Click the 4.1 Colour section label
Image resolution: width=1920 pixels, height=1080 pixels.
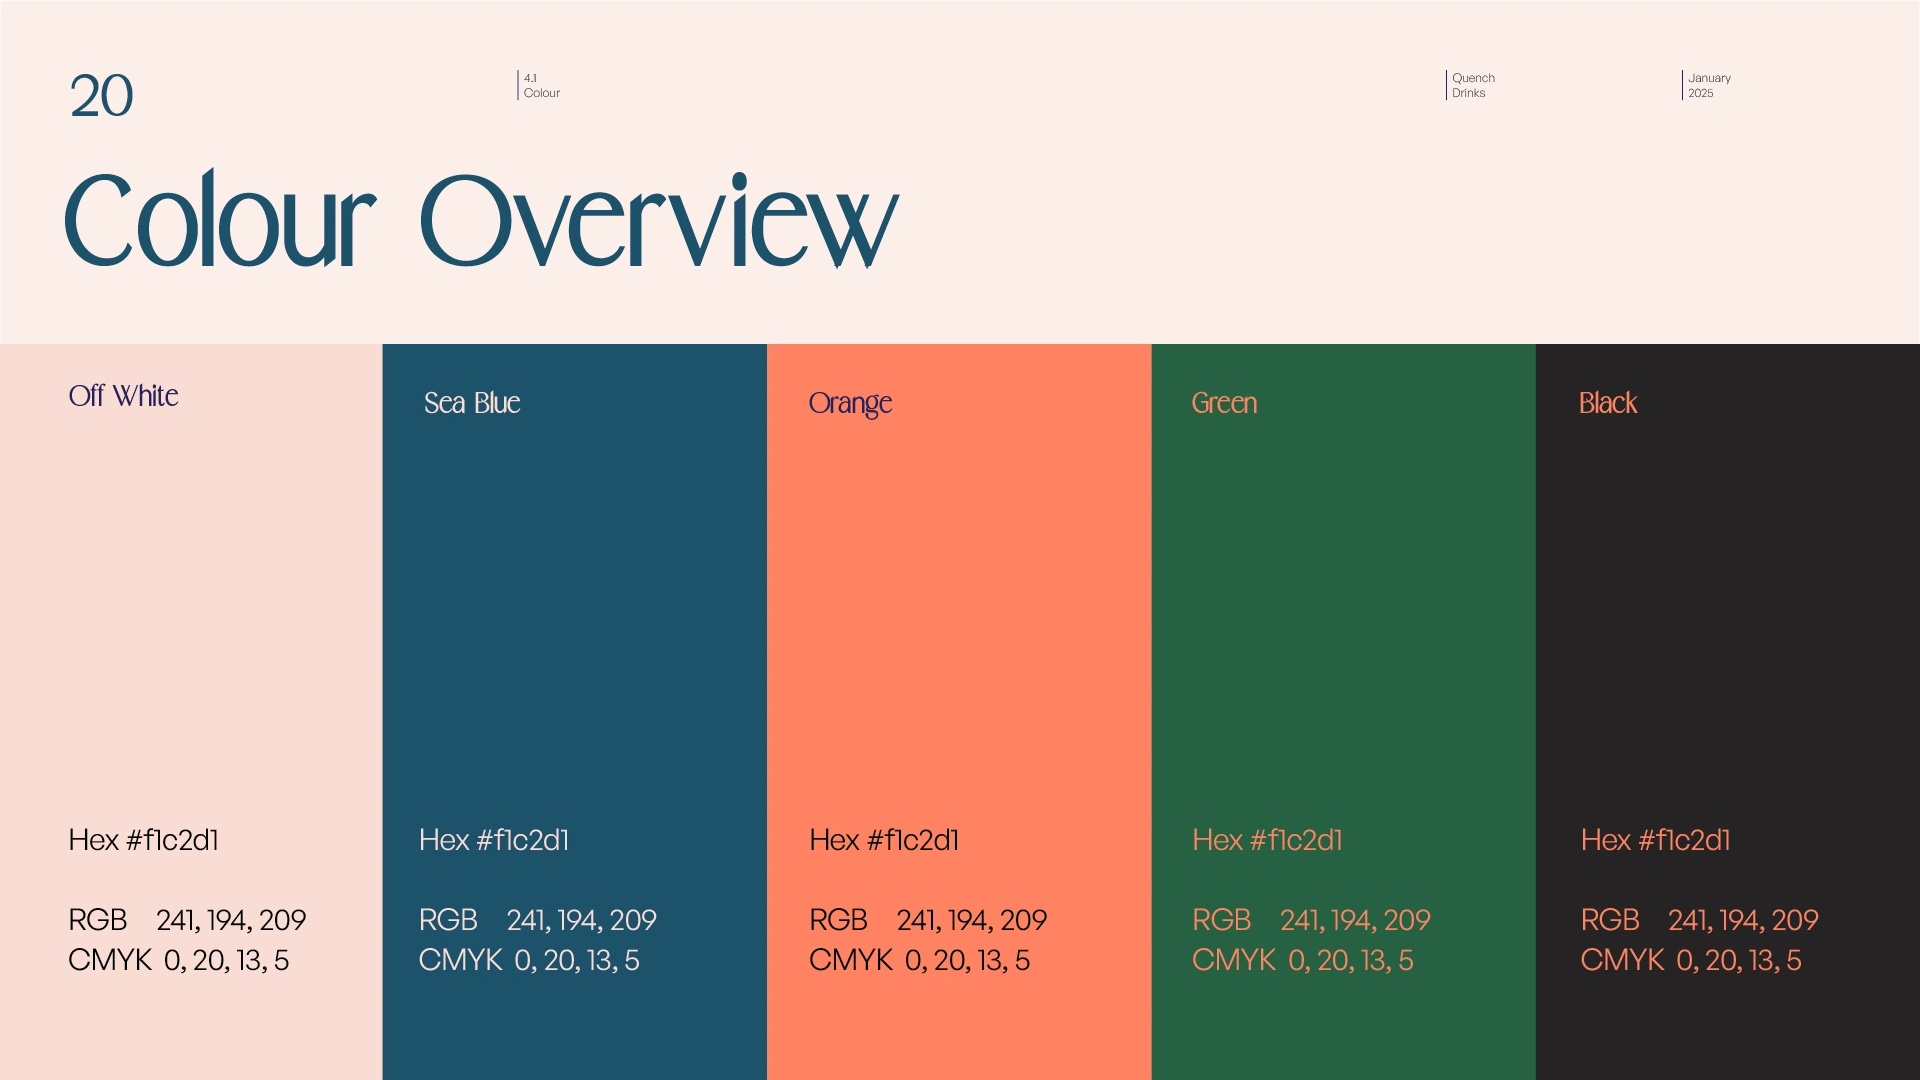click(x=541, y=85)
